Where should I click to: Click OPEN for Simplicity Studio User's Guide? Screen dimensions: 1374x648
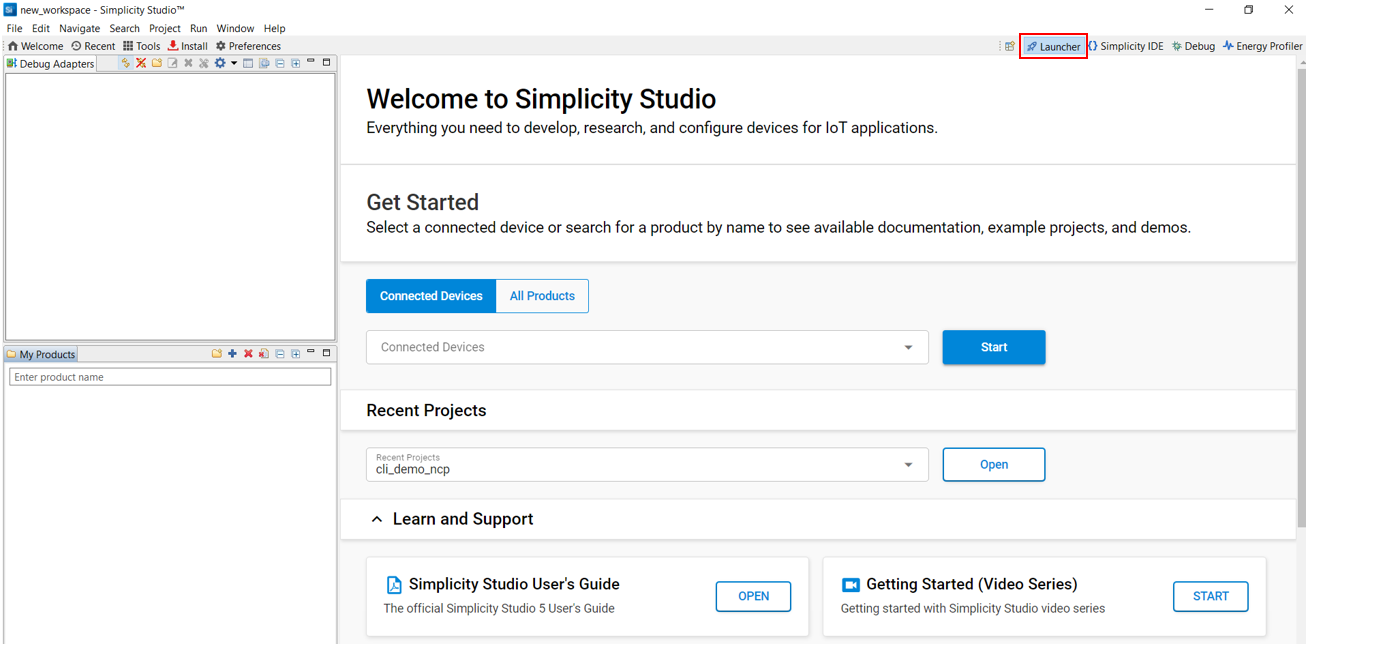coord(753,596)
